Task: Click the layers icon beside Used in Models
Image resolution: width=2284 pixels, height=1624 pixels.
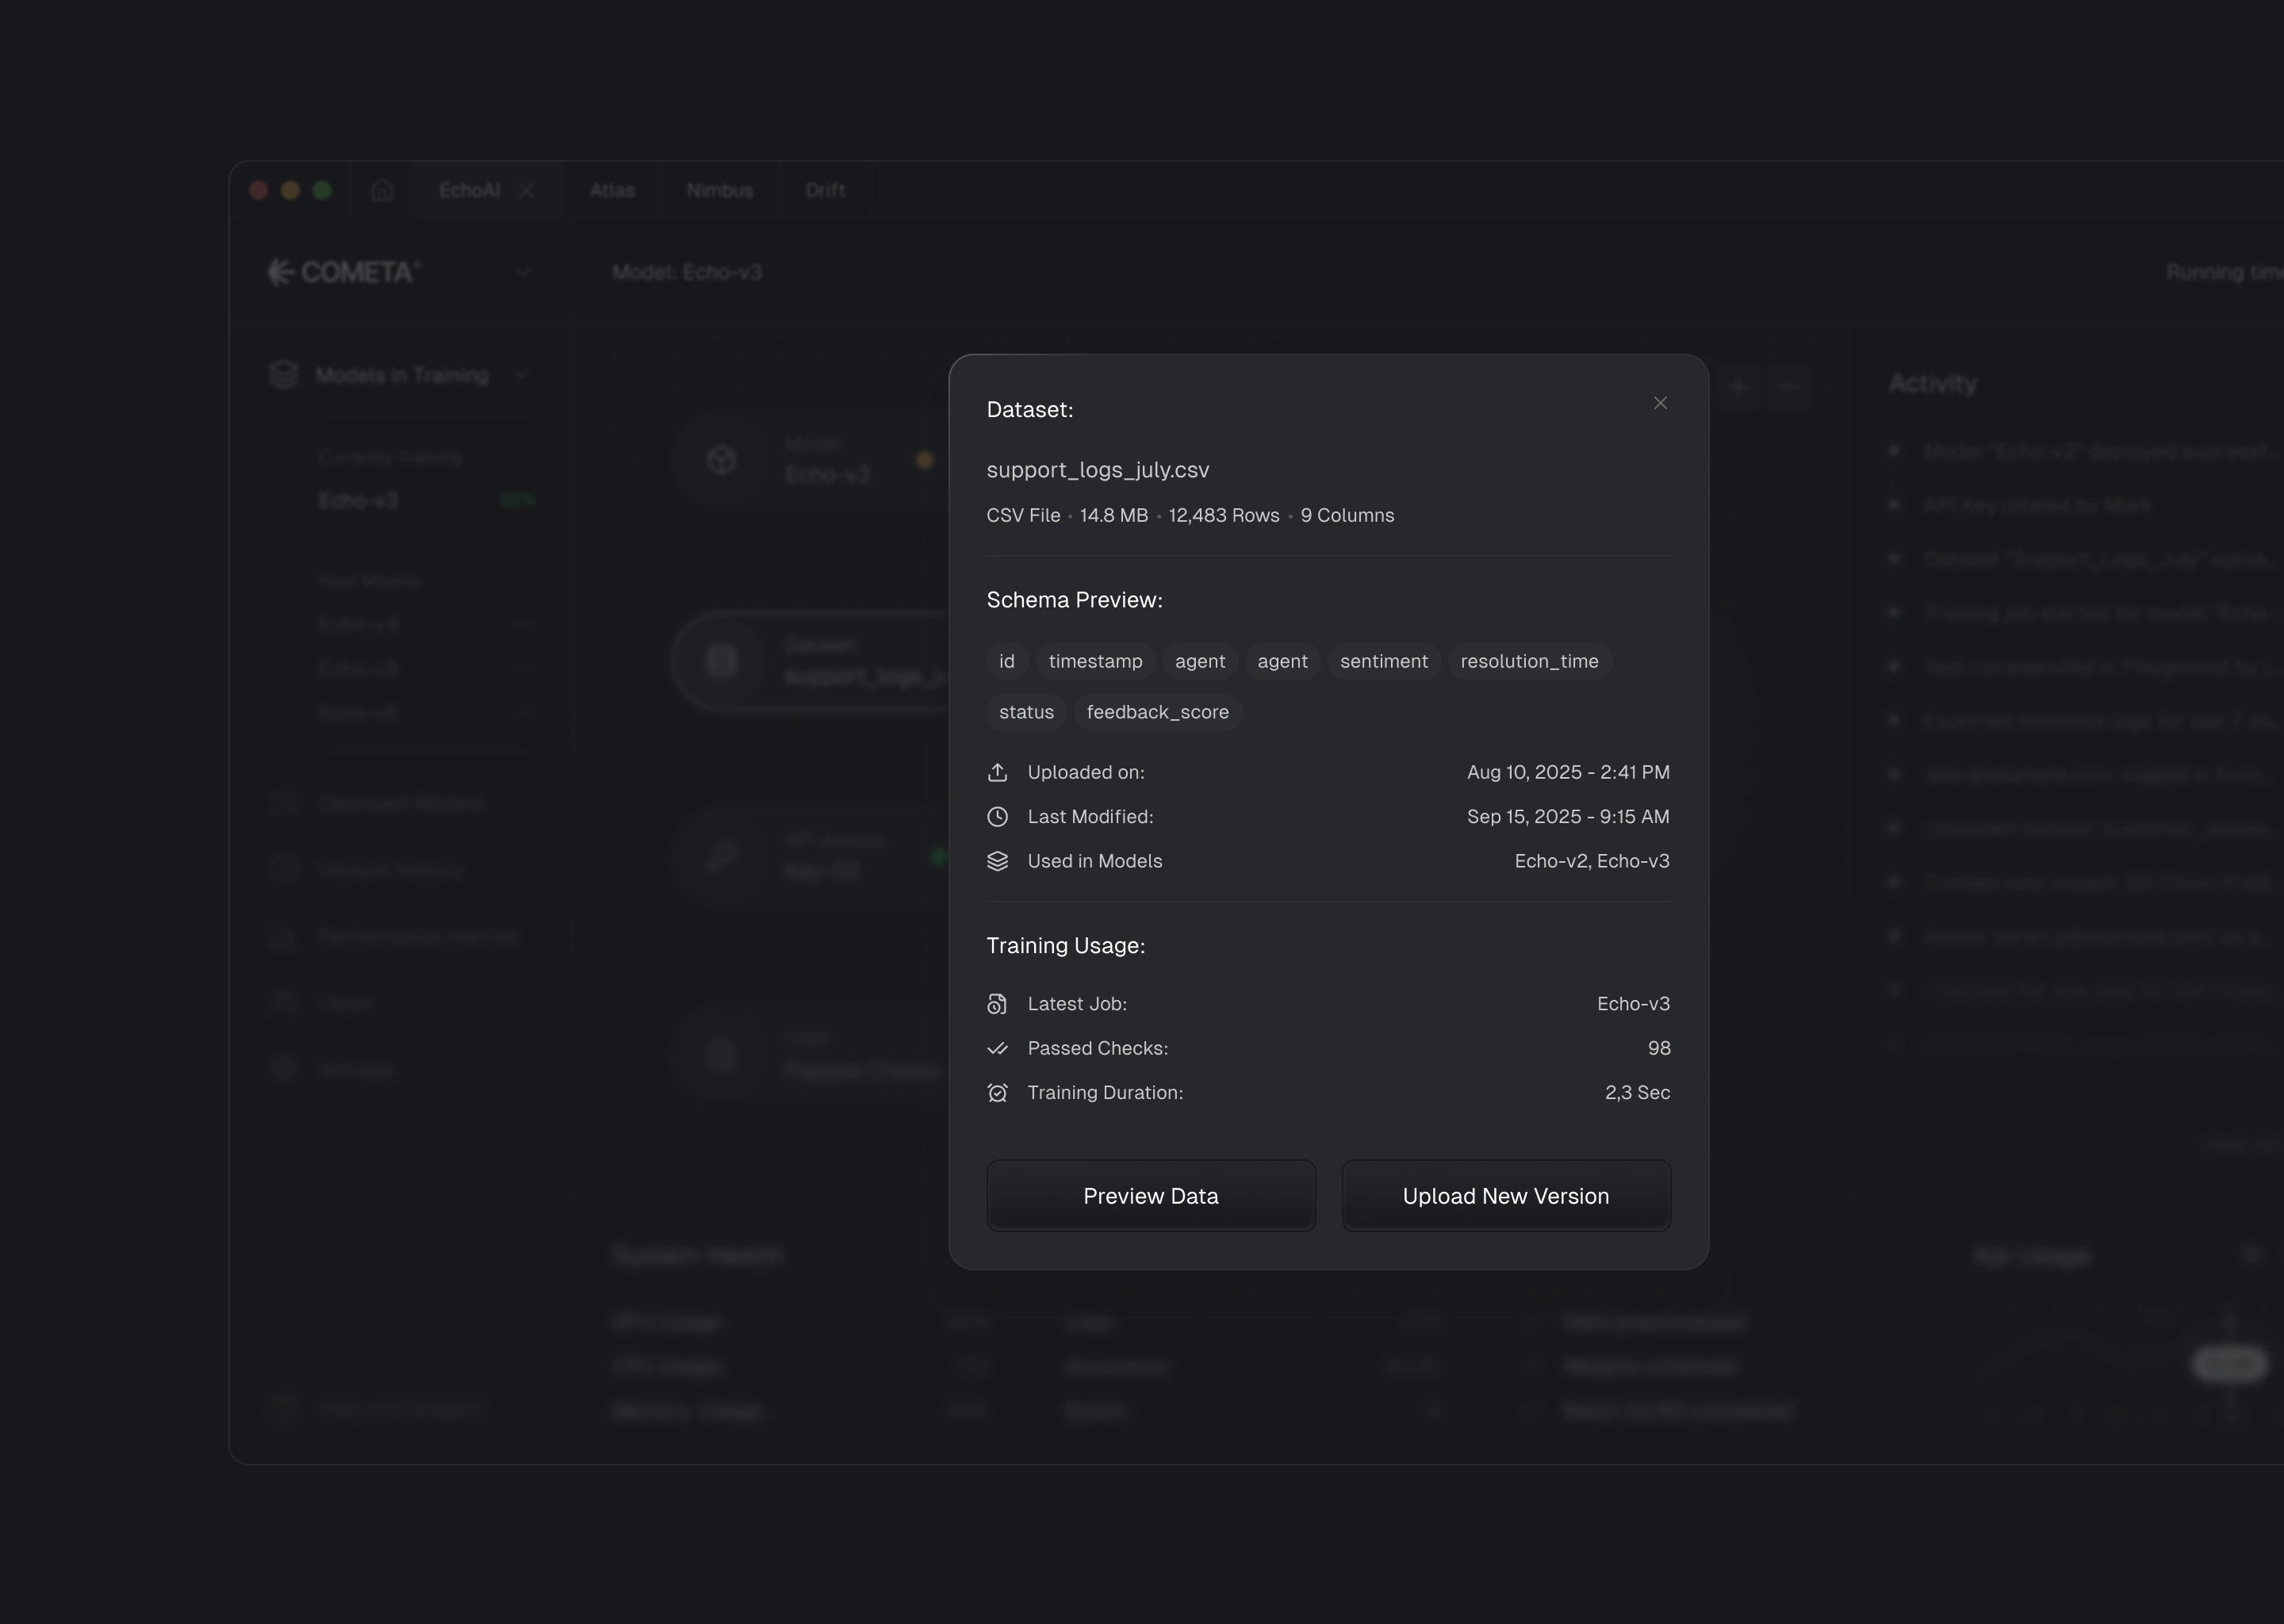Action: (x=997, y=862)
